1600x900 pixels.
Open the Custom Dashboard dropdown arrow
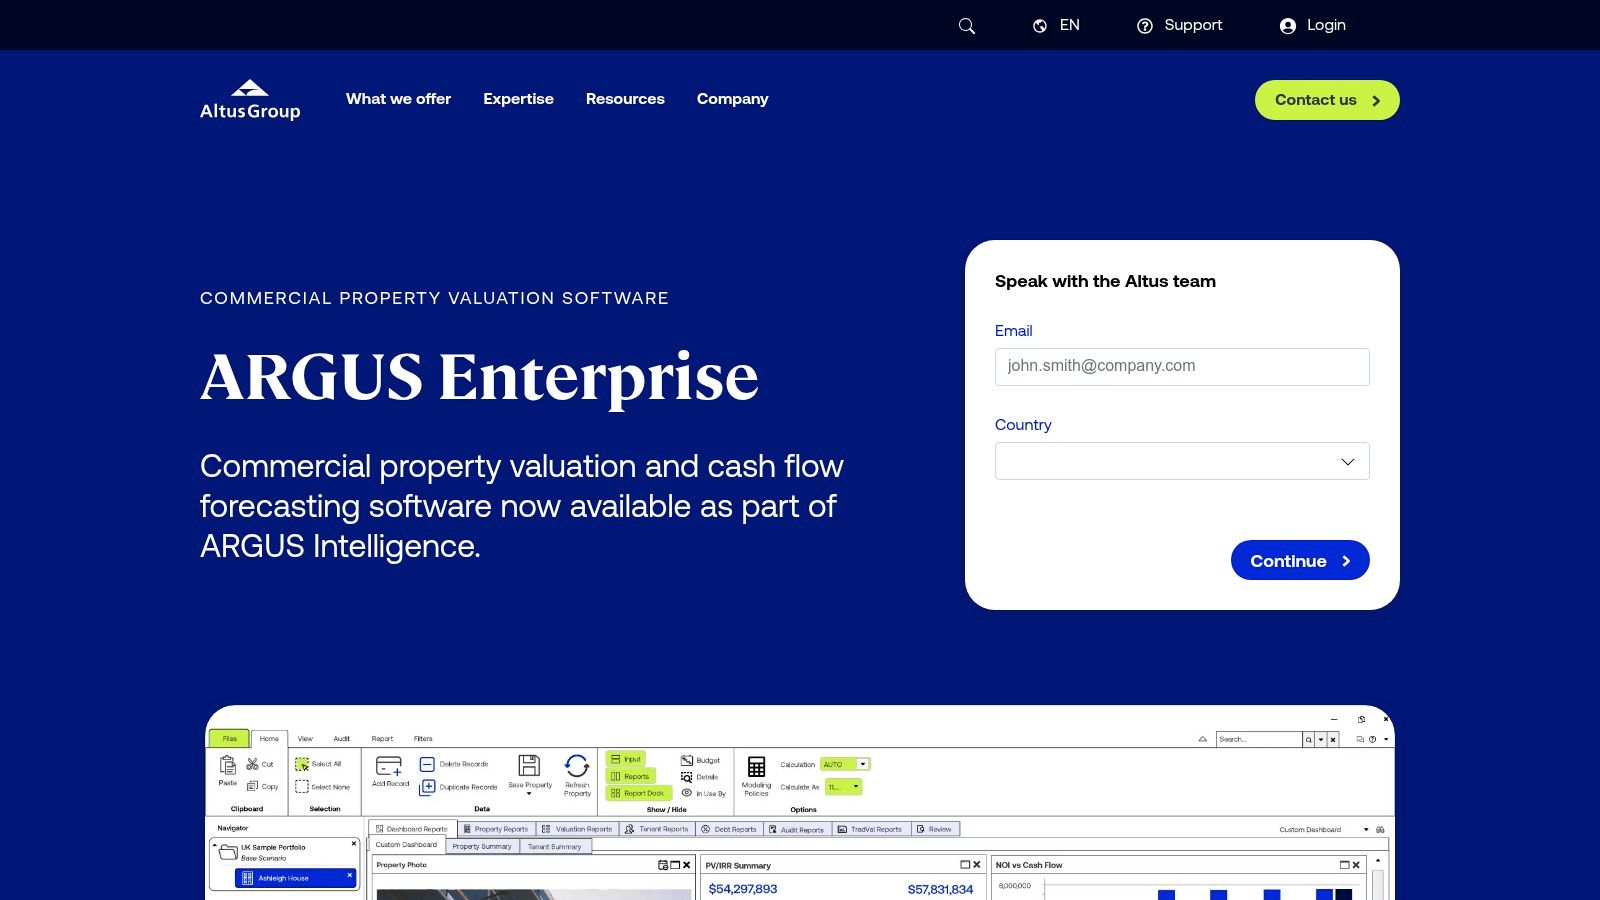pyautogui.click(x=1365, y=829)
